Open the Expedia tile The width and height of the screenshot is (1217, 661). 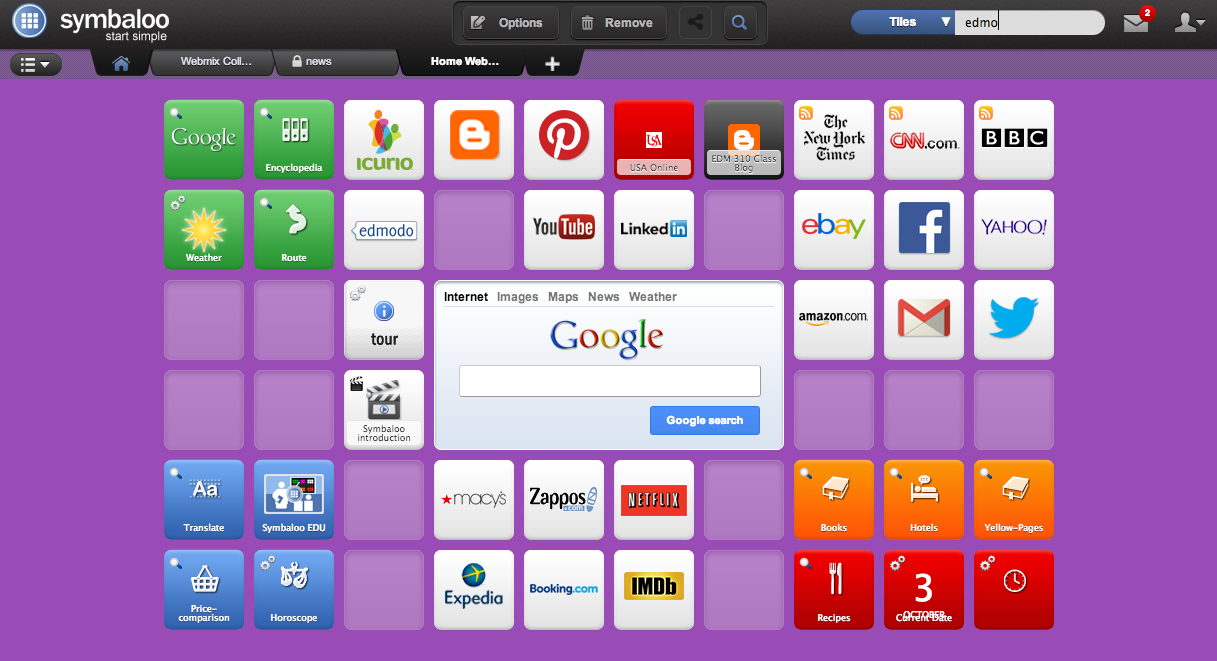pyautogui.click(x=474, y=590)
